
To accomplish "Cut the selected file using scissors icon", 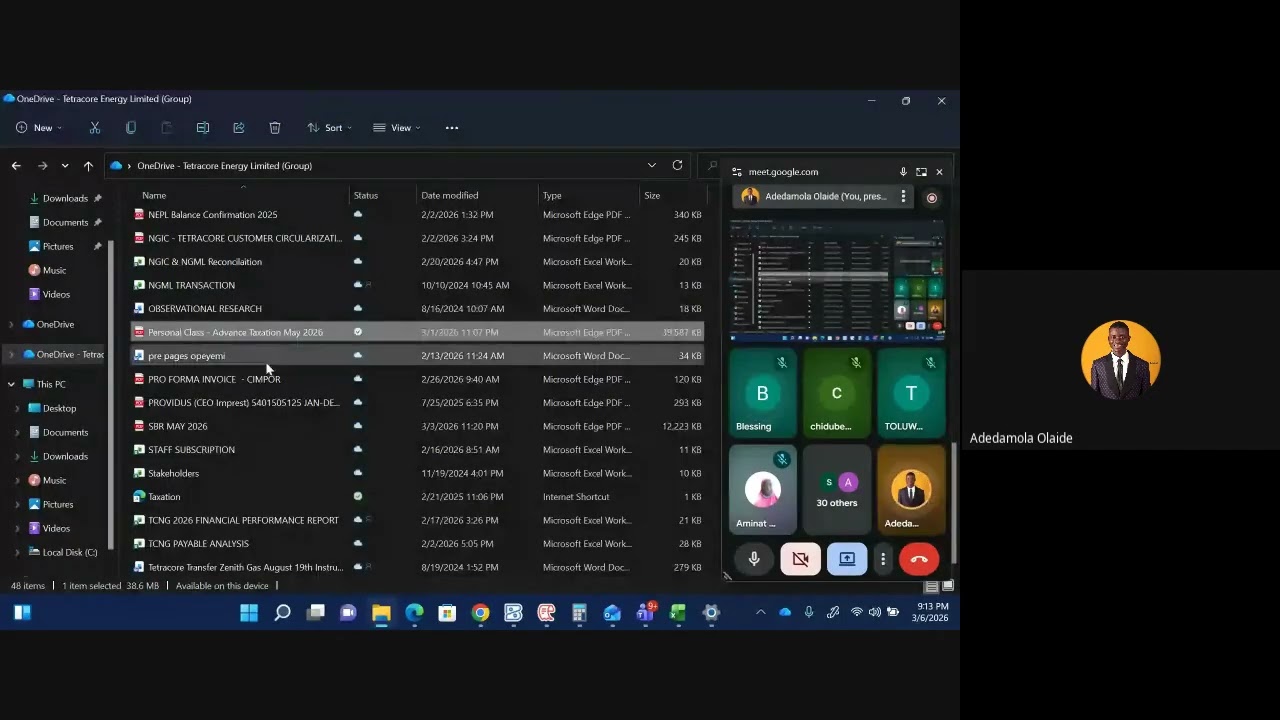I will [95, 128].
